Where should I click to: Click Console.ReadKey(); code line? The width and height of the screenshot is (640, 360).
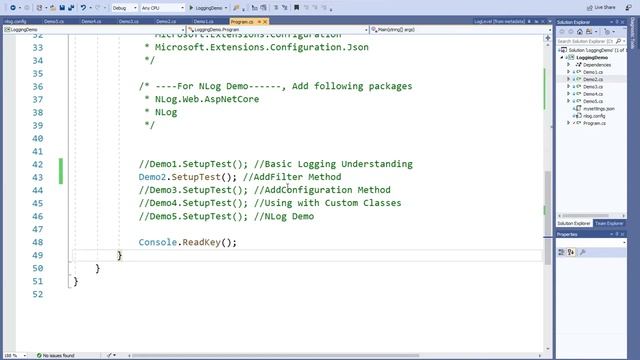pyautogui.click(x=187, y=242)
